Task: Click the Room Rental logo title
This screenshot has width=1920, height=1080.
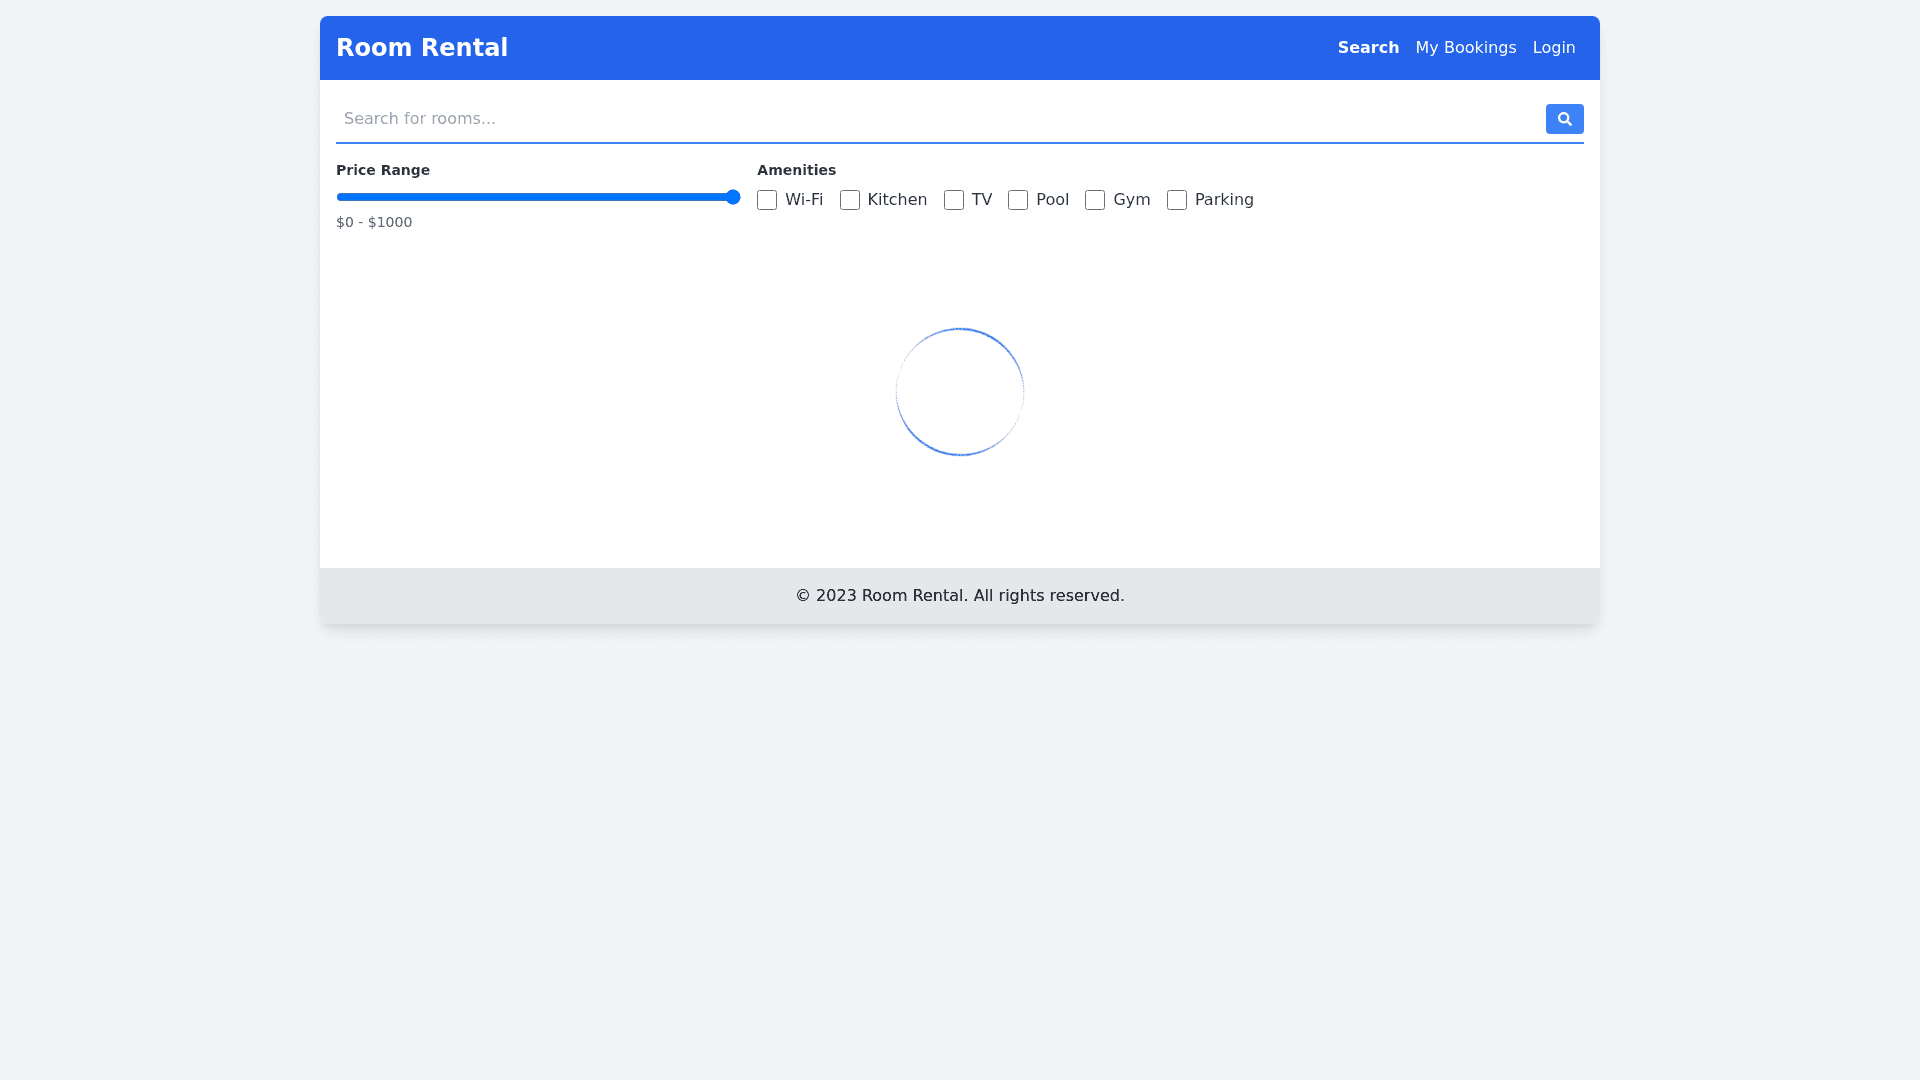Action: click(422, 48)
